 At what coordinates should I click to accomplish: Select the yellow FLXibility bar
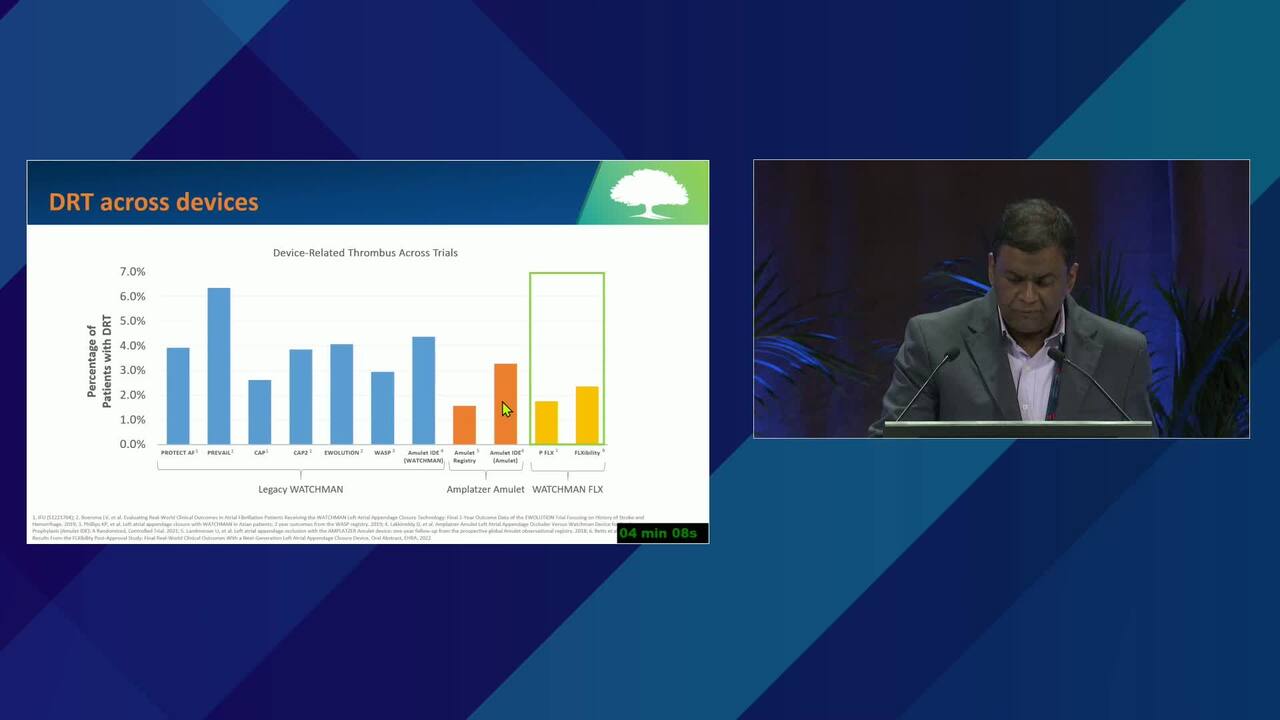(x=587, y=415)
